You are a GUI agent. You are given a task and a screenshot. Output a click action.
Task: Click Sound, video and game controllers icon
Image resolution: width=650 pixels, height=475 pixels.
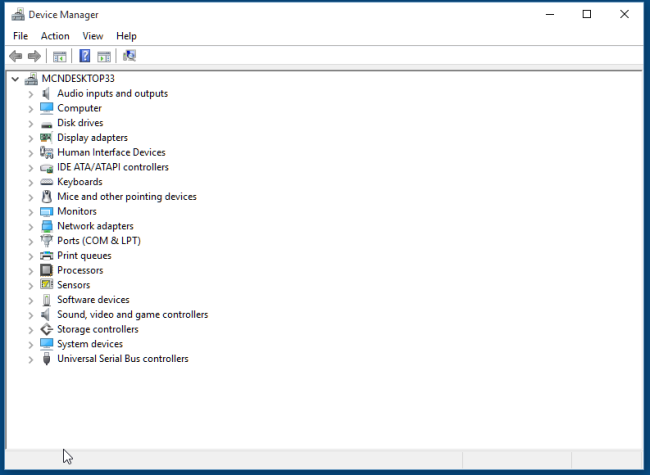(x=46, y=315)
